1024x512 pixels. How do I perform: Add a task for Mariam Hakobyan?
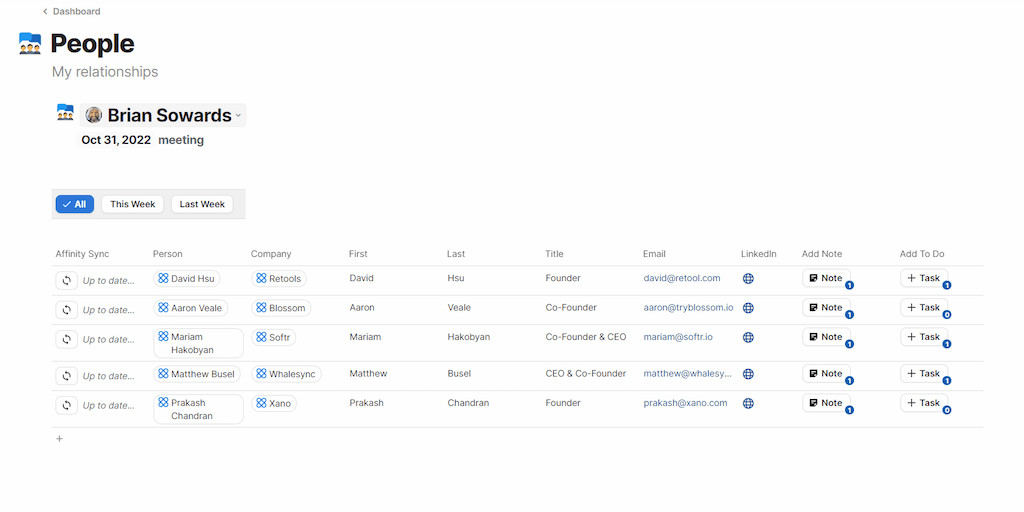click(924, 337)
